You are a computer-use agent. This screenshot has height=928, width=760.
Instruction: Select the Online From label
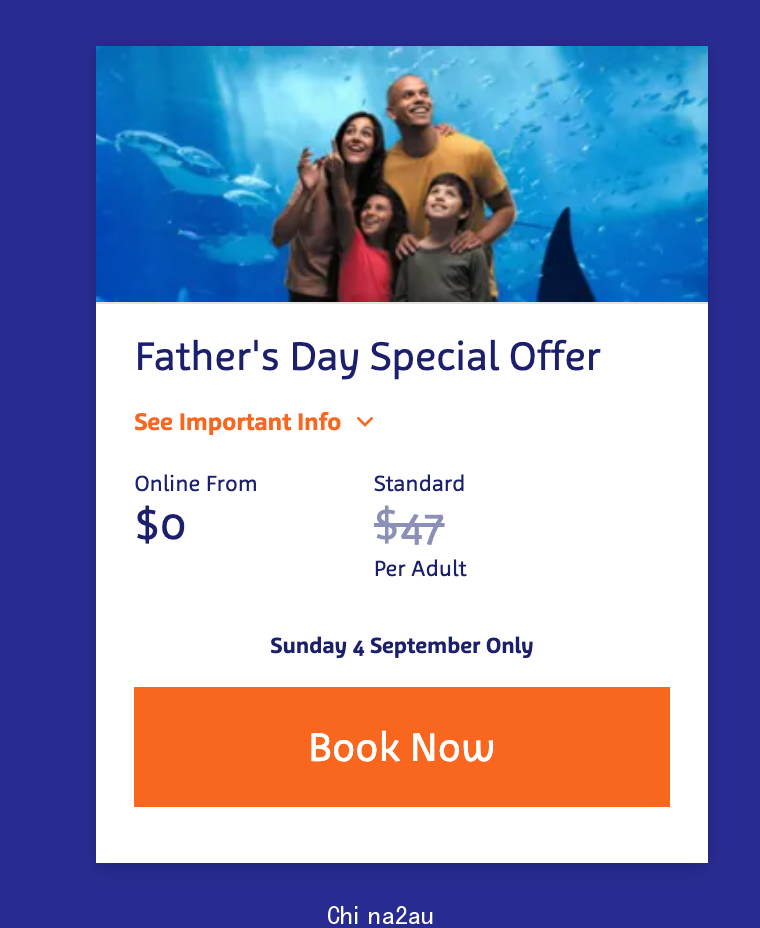point(196,484)
